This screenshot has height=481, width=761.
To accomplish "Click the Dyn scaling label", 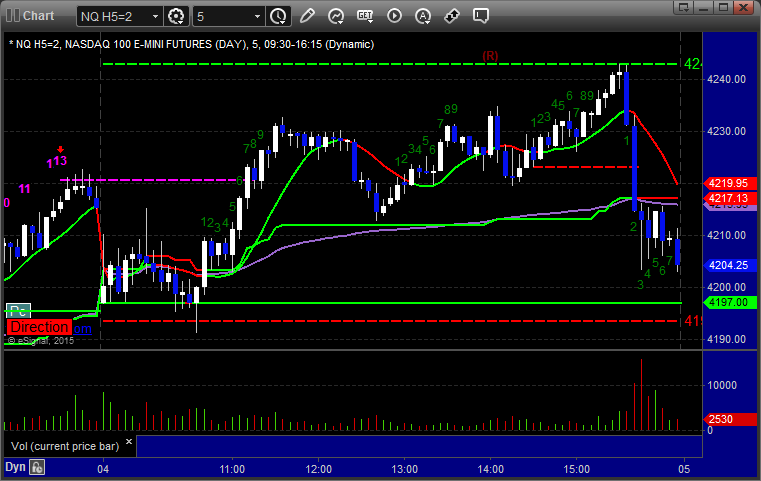I will coord(15,467).
